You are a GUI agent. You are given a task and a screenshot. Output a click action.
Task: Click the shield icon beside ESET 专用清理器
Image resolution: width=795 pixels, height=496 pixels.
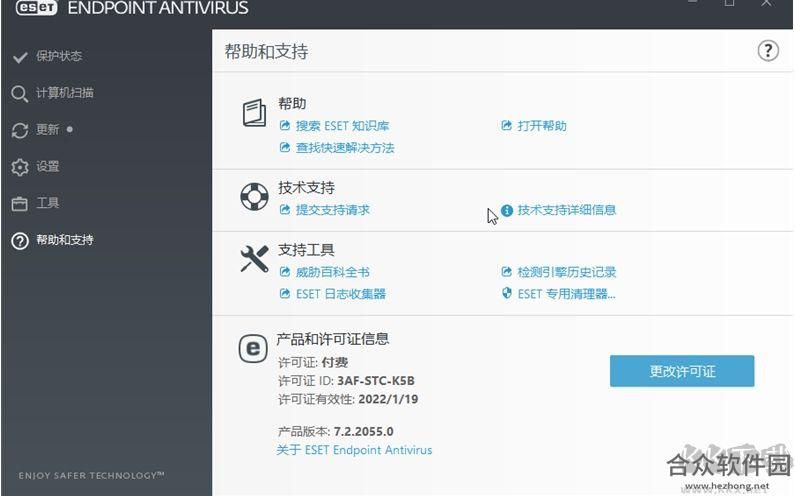tap(507, 293)
